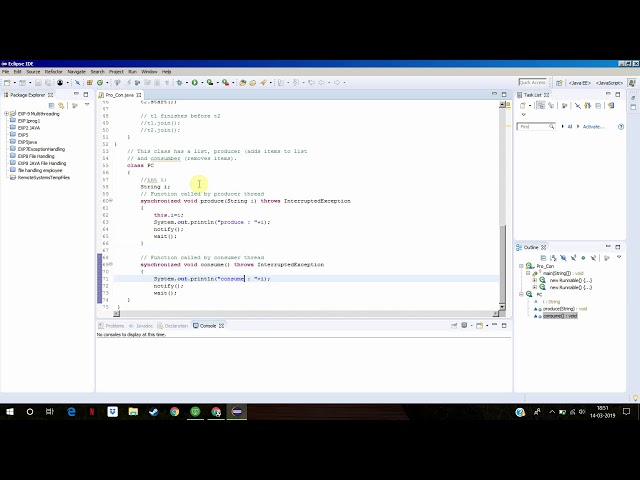Toggle Hide Static Members in Outline toolbar
Viewport: 640px width, 480px height.
point(573,258)
